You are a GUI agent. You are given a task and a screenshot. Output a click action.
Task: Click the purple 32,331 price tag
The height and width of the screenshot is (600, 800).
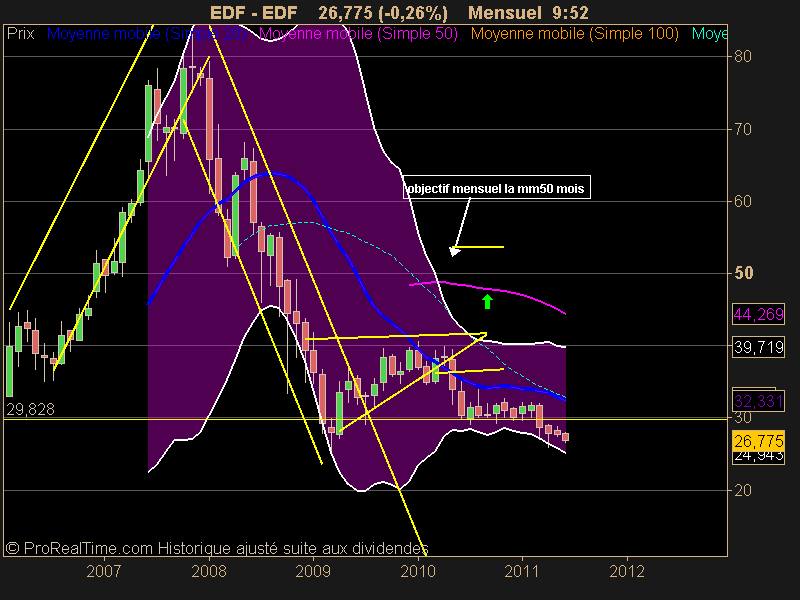[758, 401]
